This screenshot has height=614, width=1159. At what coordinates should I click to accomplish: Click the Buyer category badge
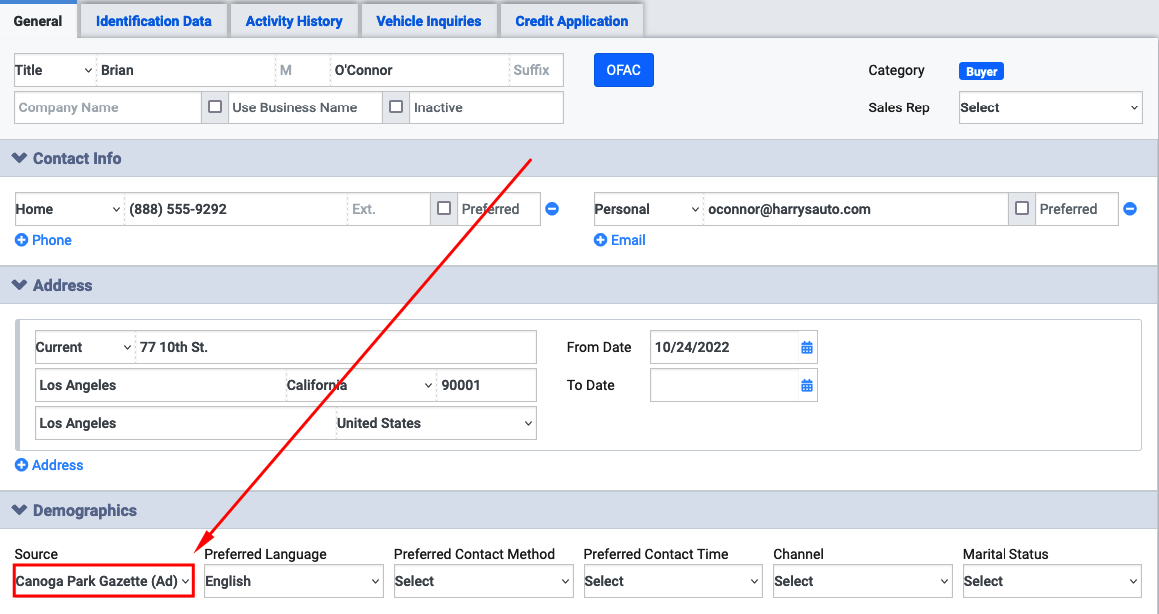(x=980, y=72)
